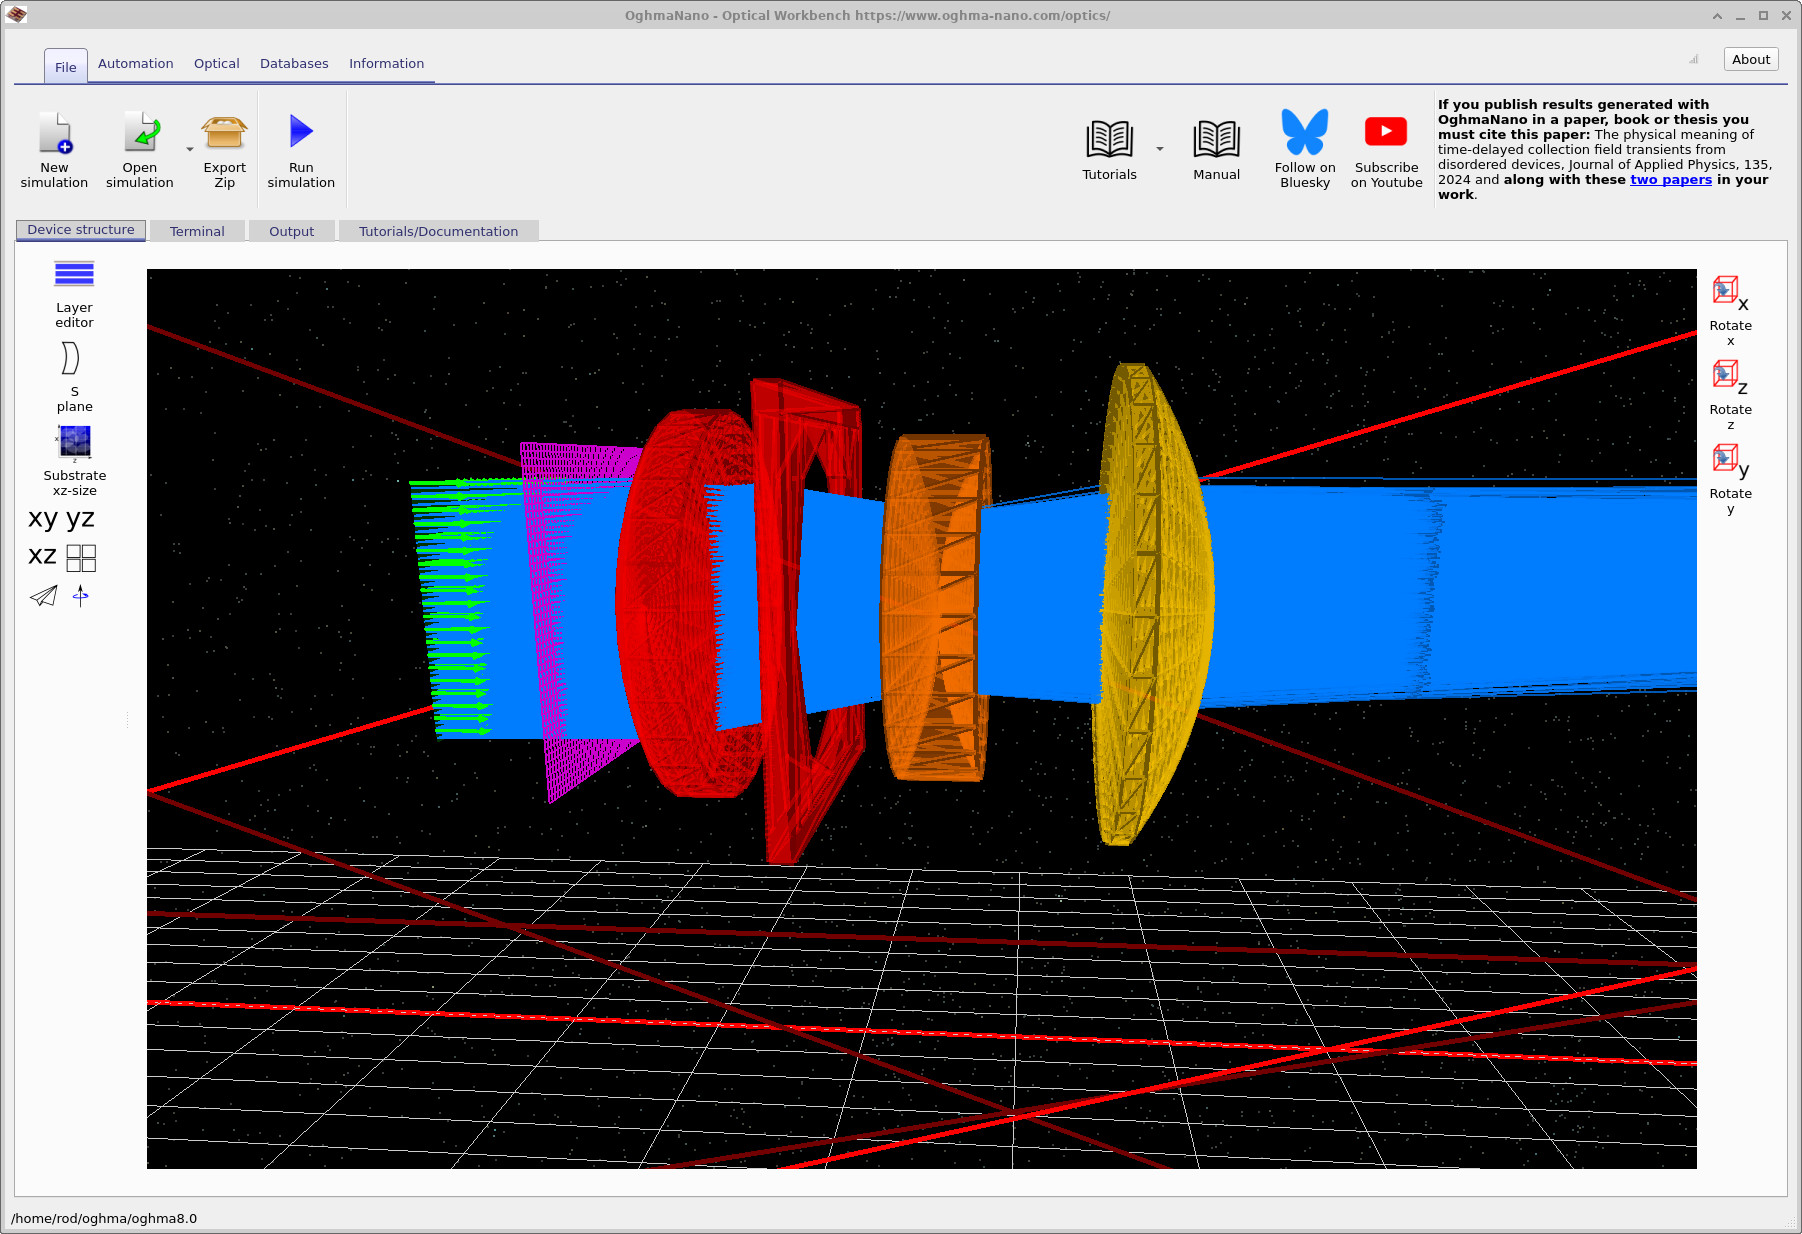Open the Substrate xz-size settings
Screen dimensions: 1802x1234
click(x=74, y=458)
